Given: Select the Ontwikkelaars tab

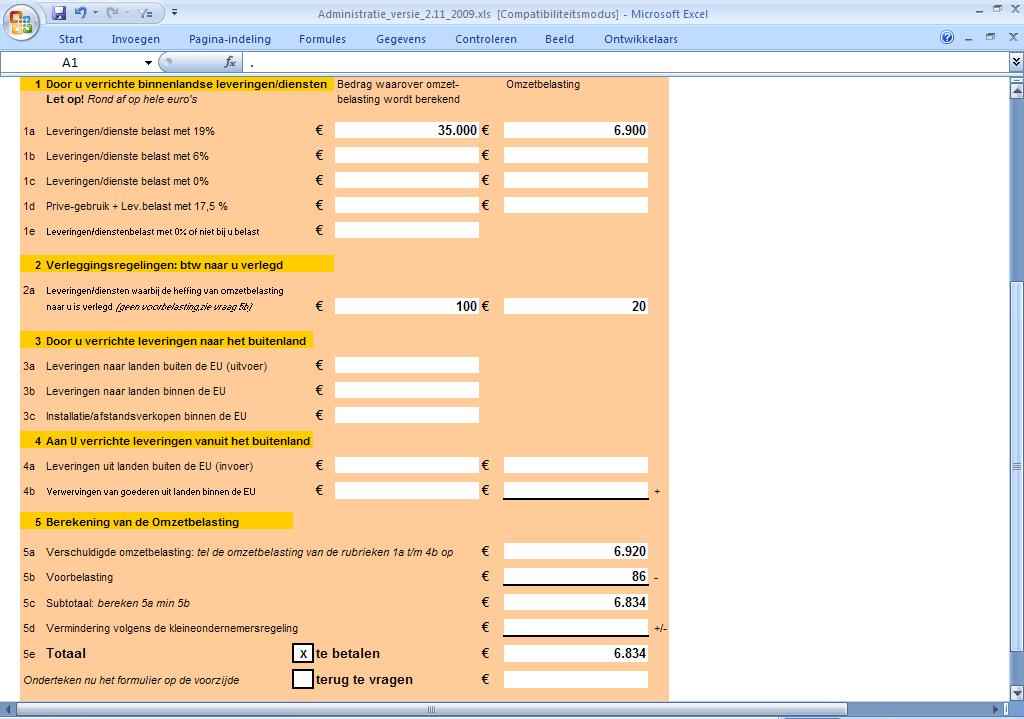Looking at the screenshot, I should [x=640, y=39].
